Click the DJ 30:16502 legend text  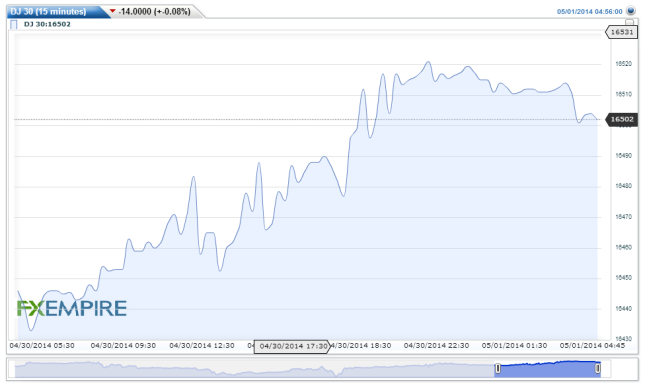coord(47,24)
